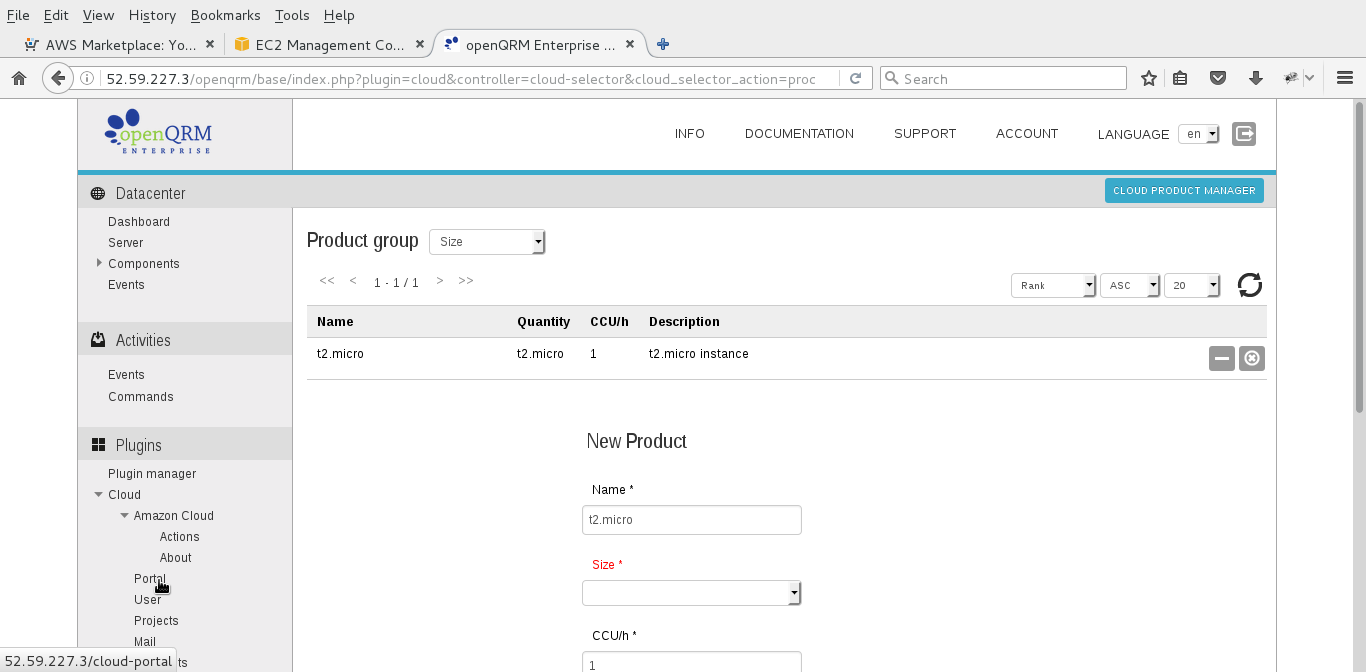
Task: Open the View menu
Action: (x=98, y=15)
